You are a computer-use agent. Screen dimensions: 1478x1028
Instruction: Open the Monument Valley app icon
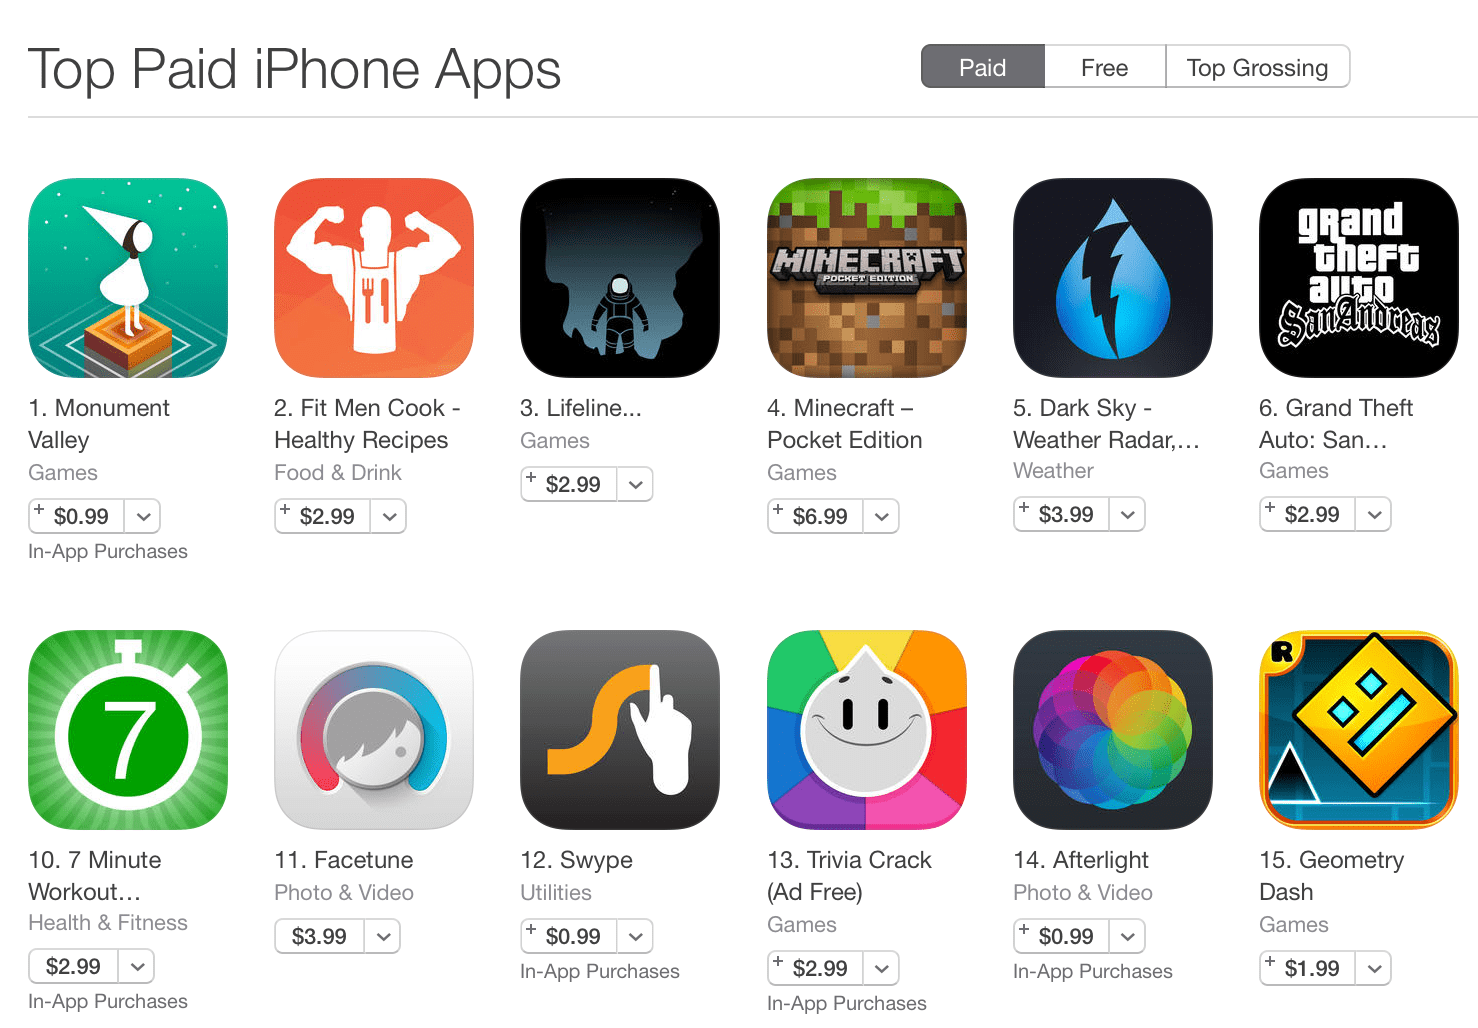tap(128, 278)
